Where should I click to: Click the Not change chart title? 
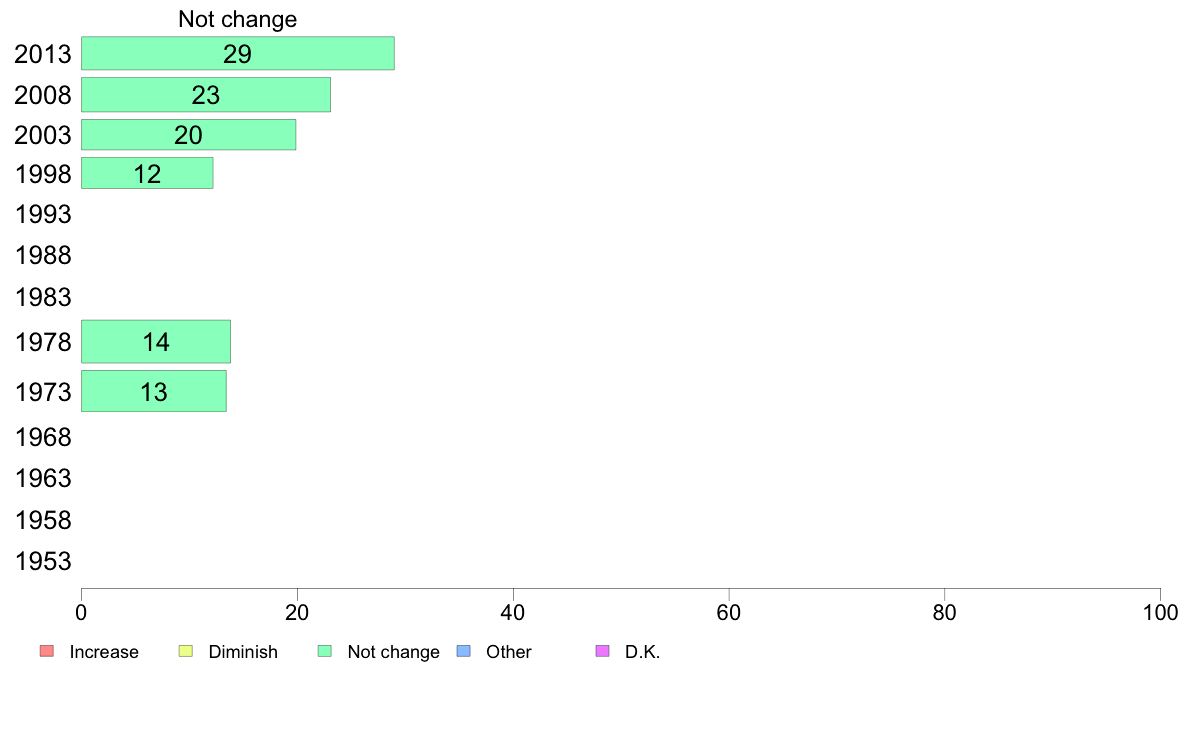[x=237, y=19]
